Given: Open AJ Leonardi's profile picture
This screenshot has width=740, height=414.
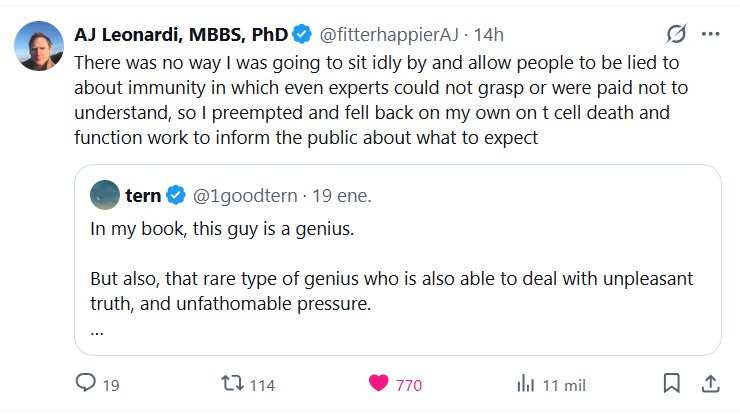Looking at the screenshot, I should tap(36, 45).
